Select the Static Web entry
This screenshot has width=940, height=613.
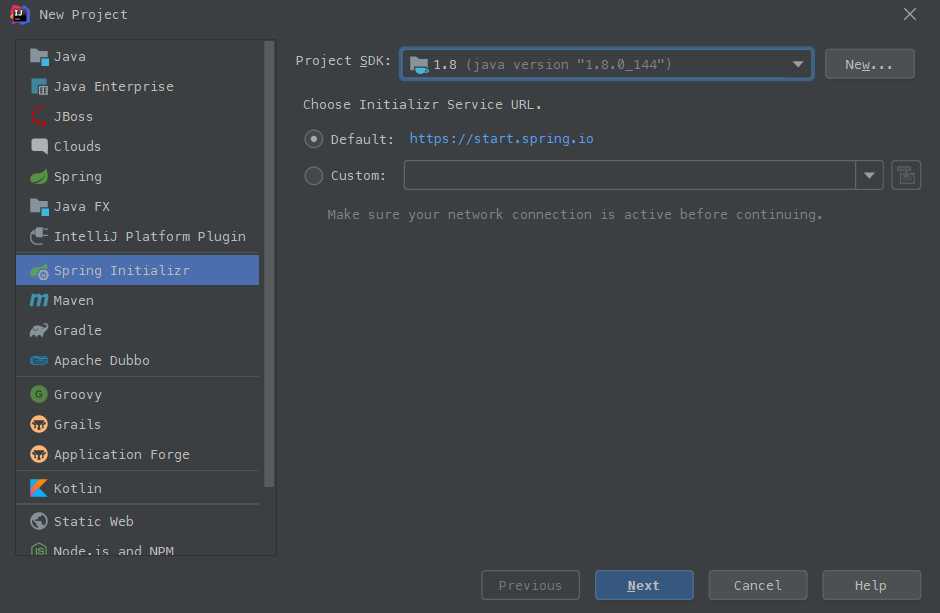(138, 521)
